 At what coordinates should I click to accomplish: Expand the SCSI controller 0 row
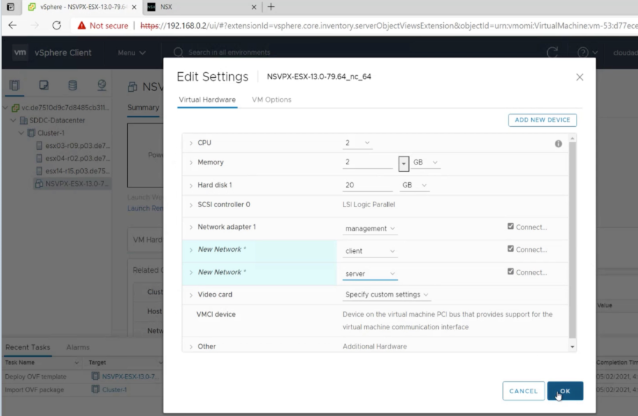tap(191, 205)
